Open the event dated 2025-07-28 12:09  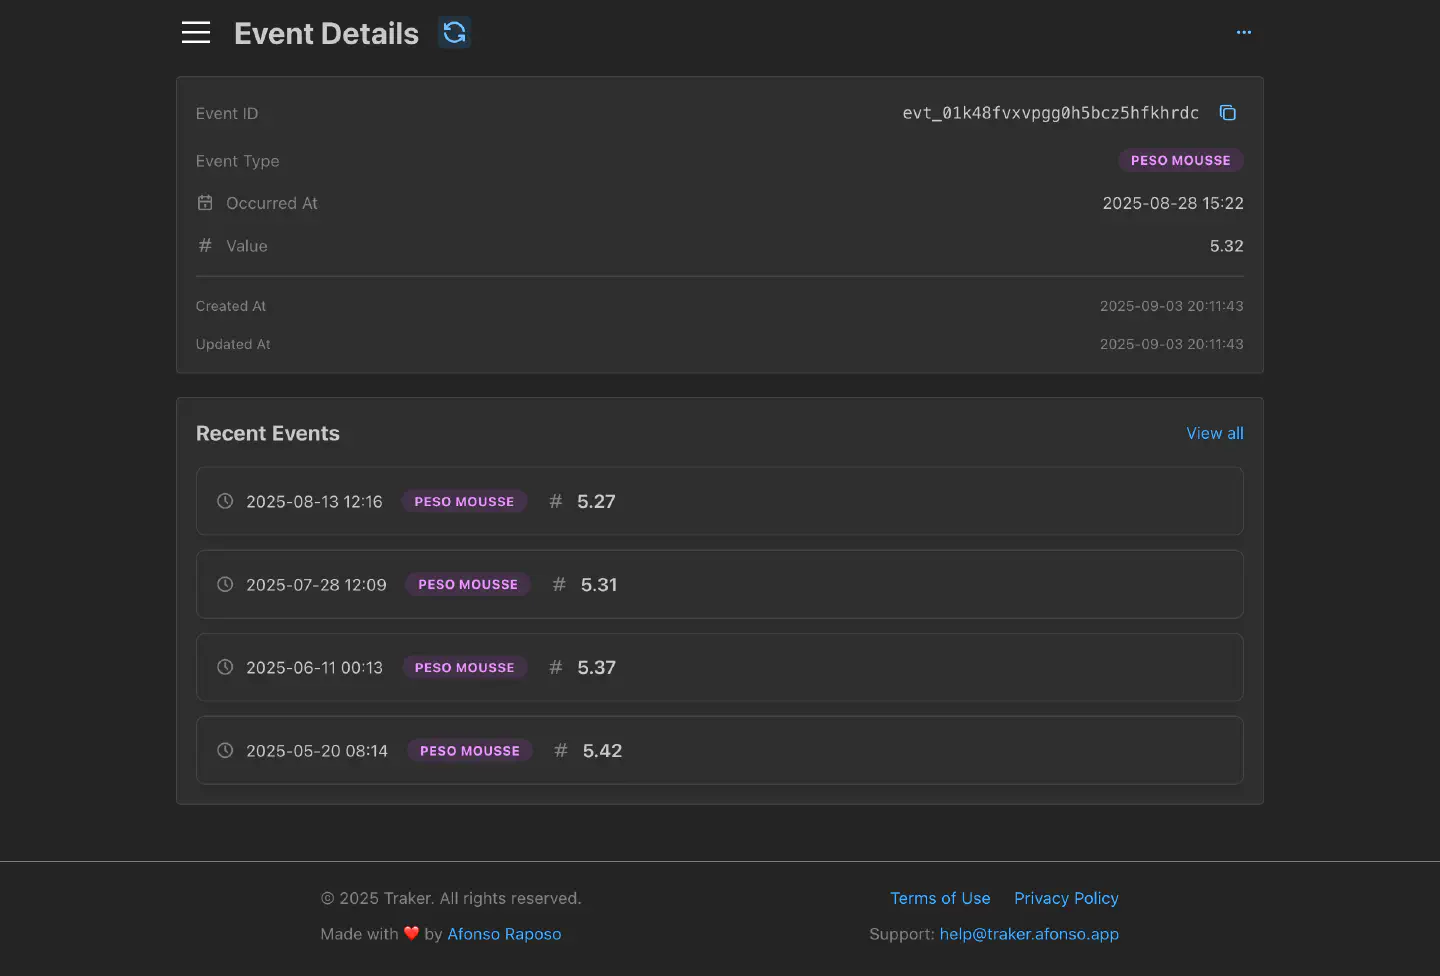coord(720,584)
